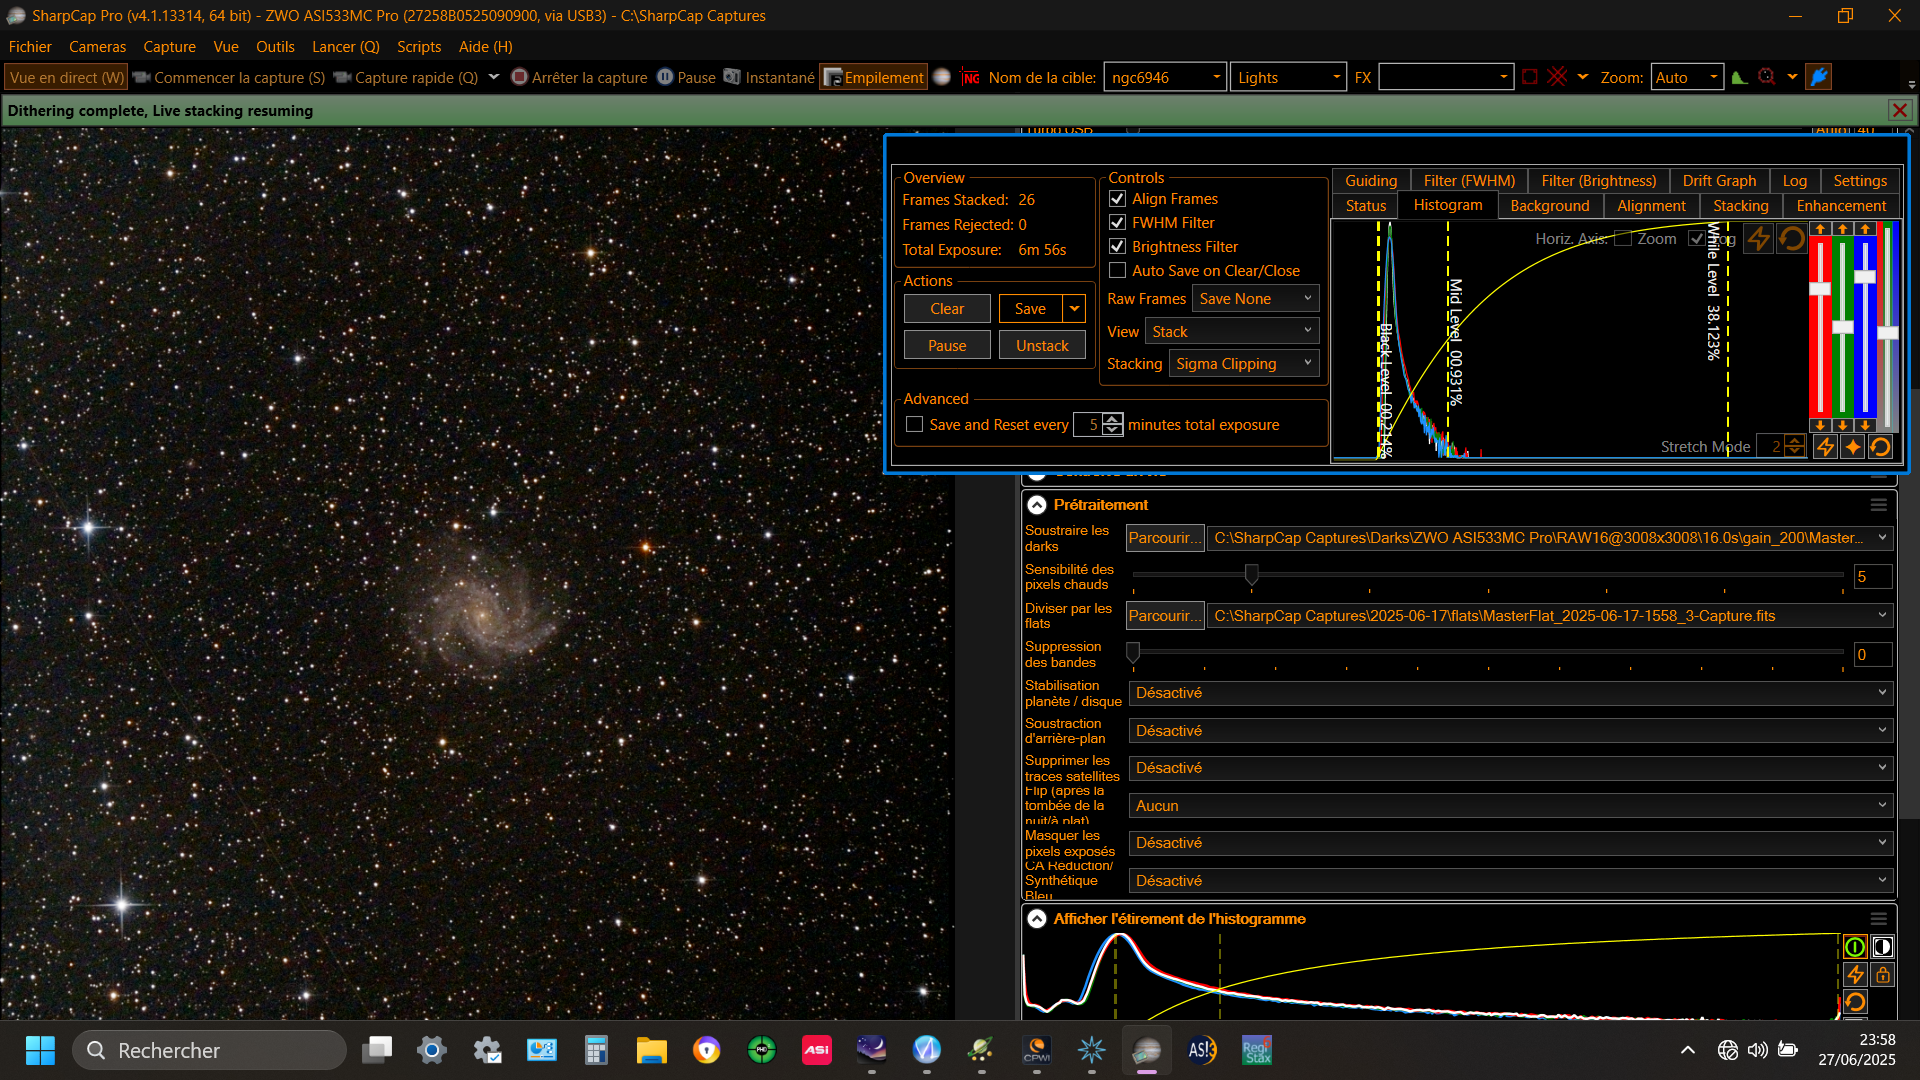Click the down arrow below the blue slider

click(1865, 425)
